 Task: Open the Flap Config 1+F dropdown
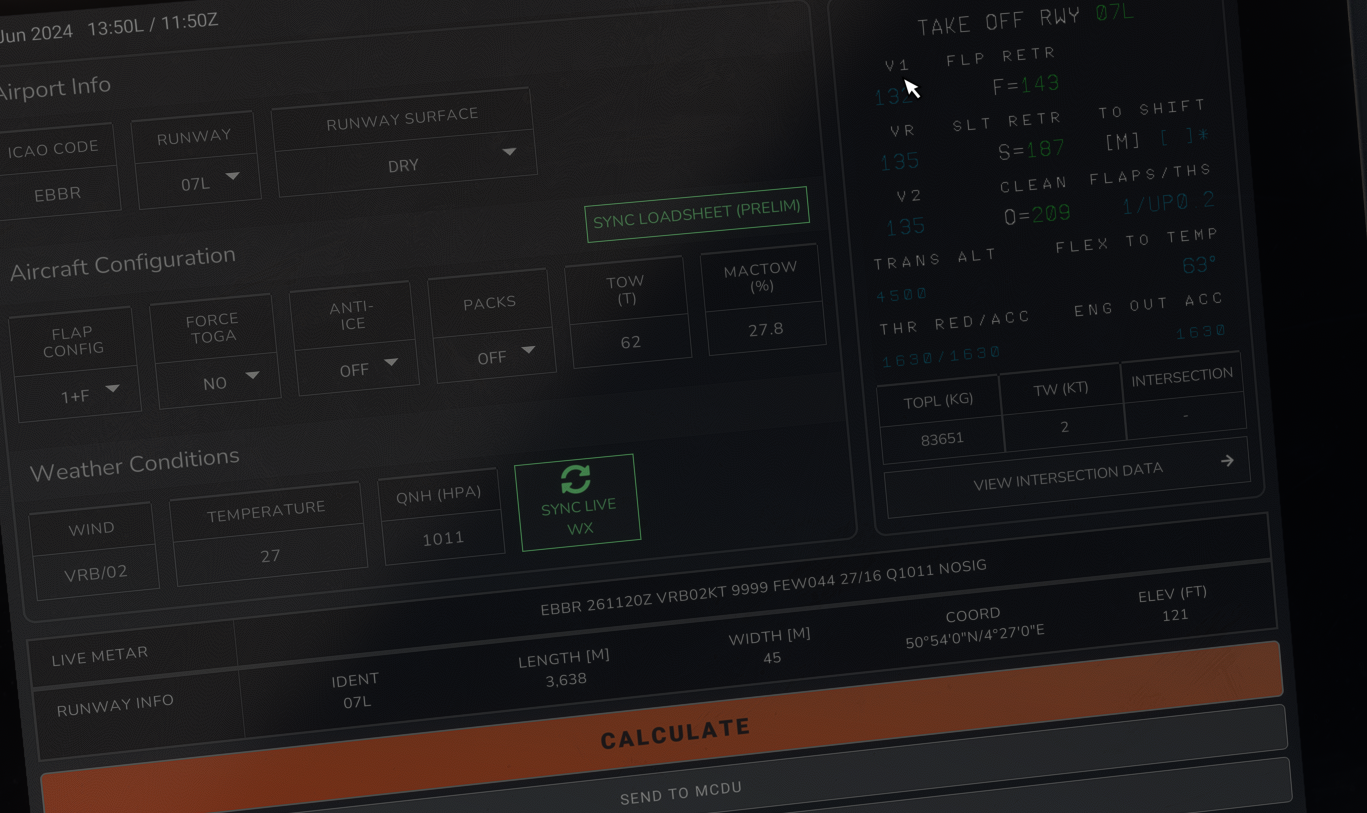[77, 394]
